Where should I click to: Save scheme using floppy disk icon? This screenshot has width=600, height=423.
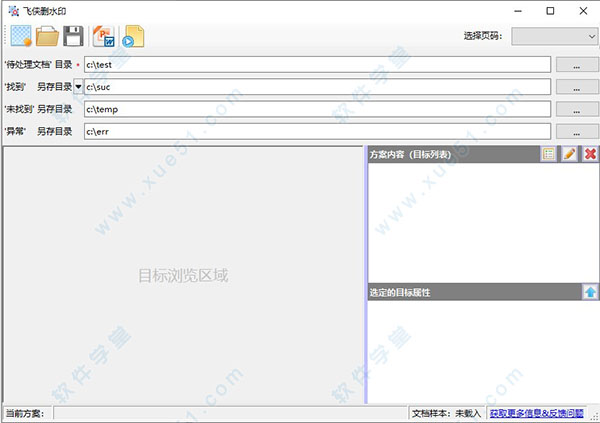coord(73,36)
